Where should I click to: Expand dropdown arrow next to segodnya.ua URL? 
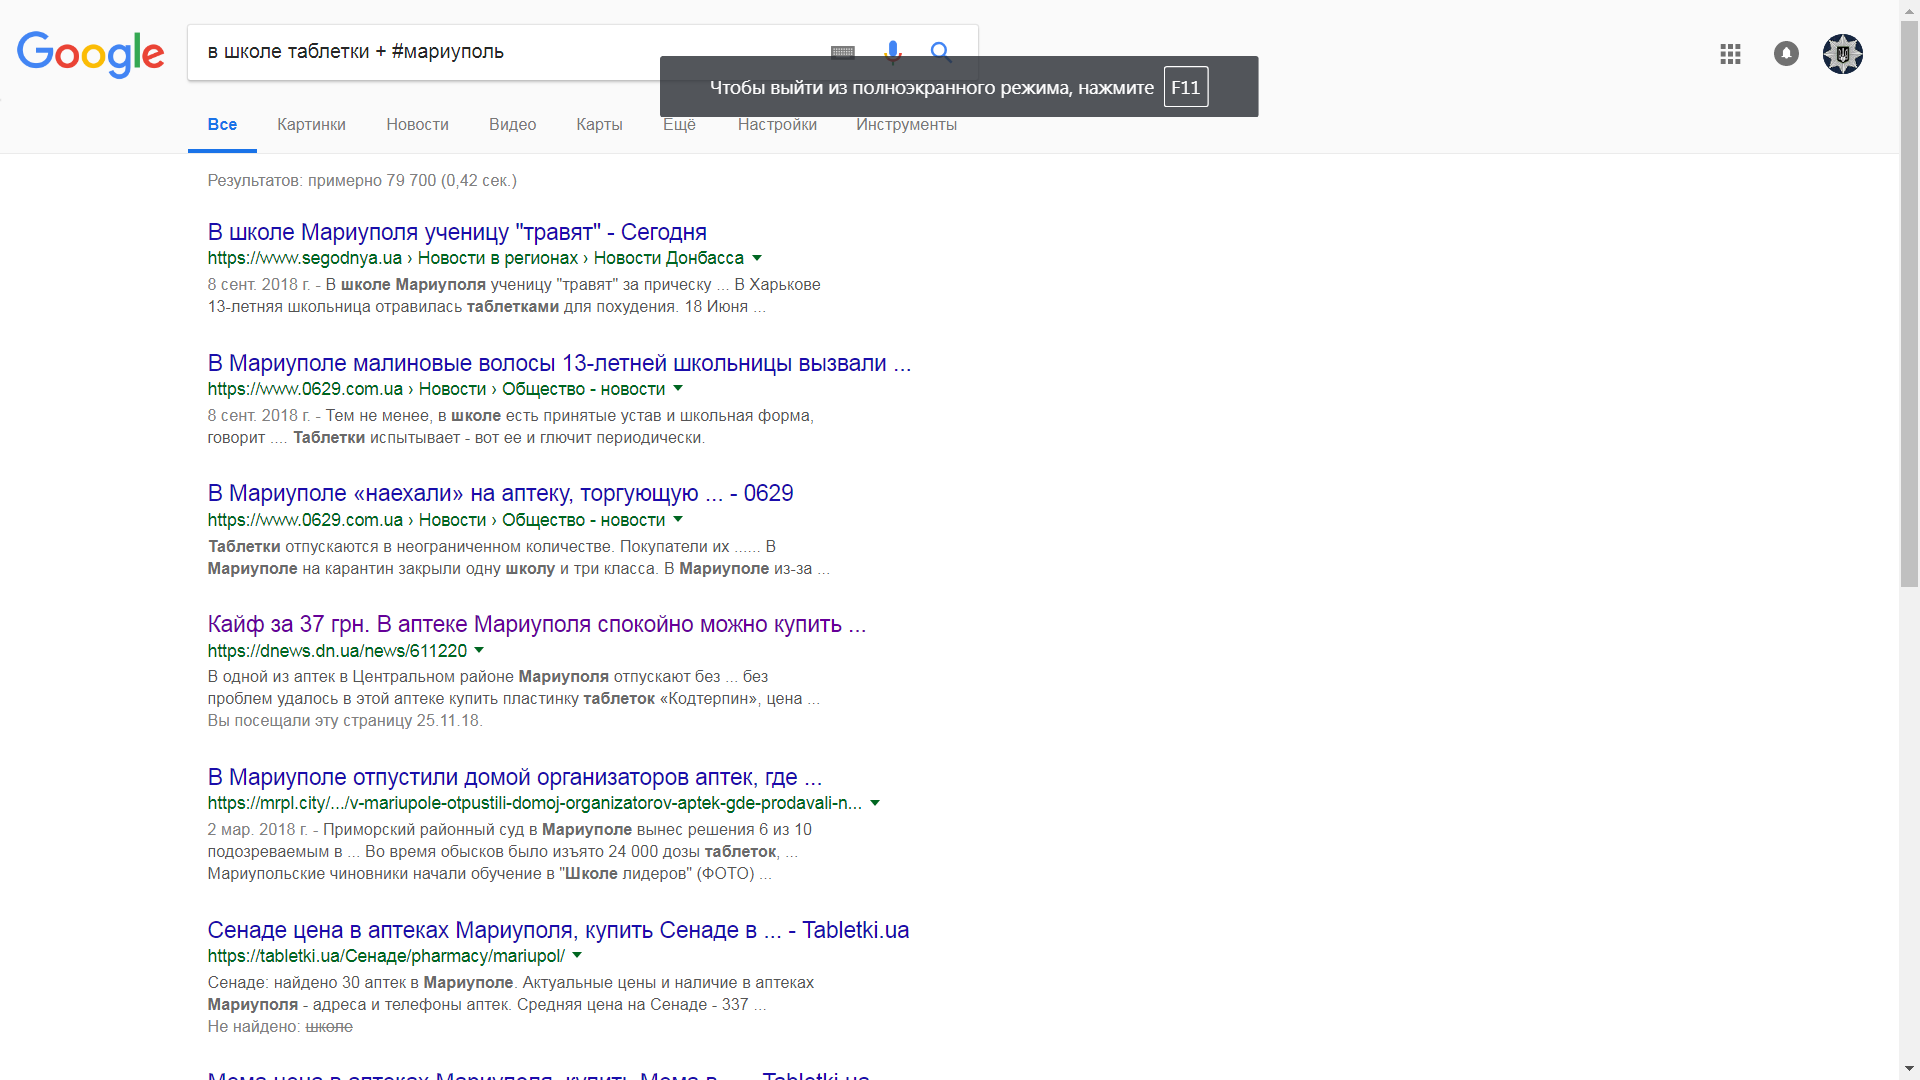pyautogui.click(x=757, y=258)
